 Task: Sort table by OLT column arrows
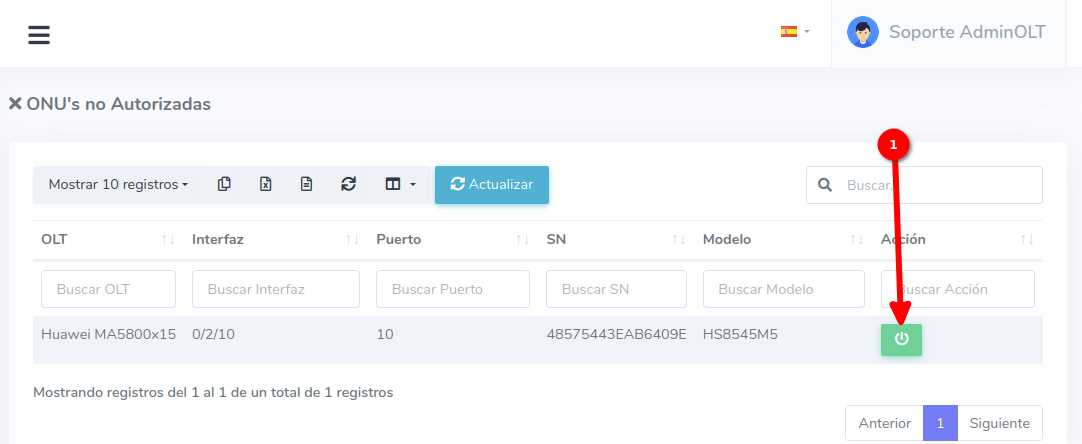coord(168,240)
